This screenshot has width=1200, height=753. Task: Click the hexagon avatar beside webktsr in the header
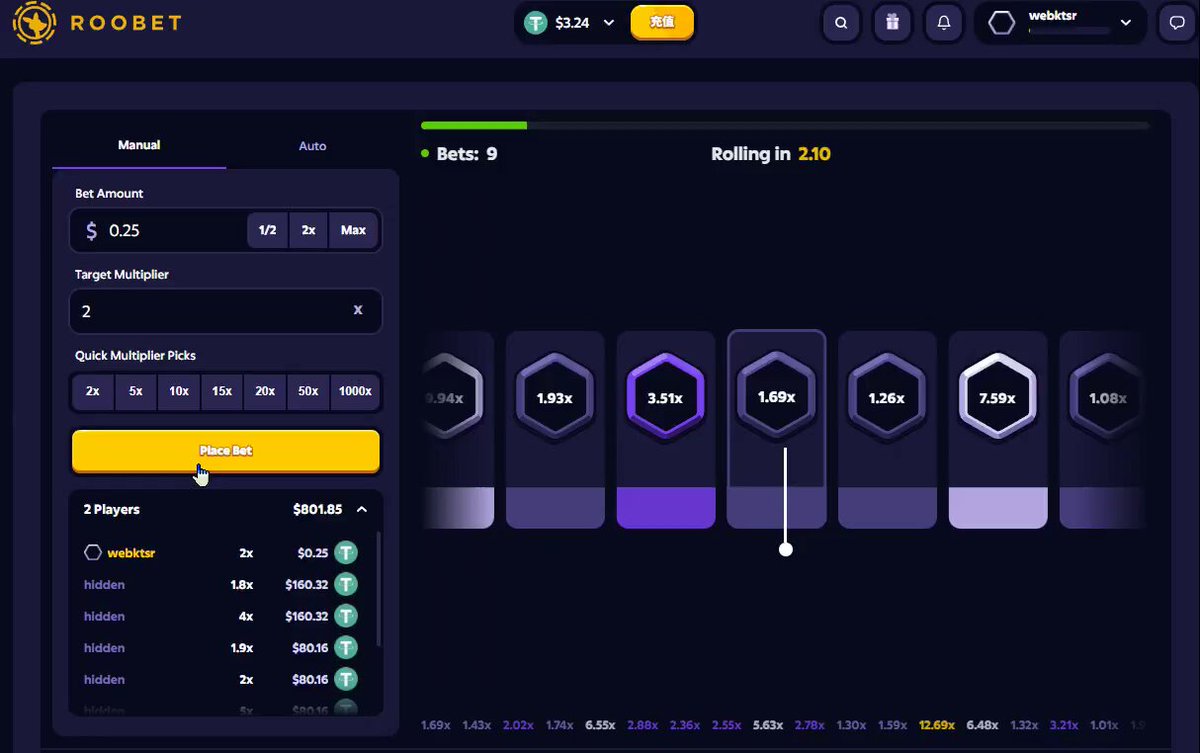coord(1001,24)
